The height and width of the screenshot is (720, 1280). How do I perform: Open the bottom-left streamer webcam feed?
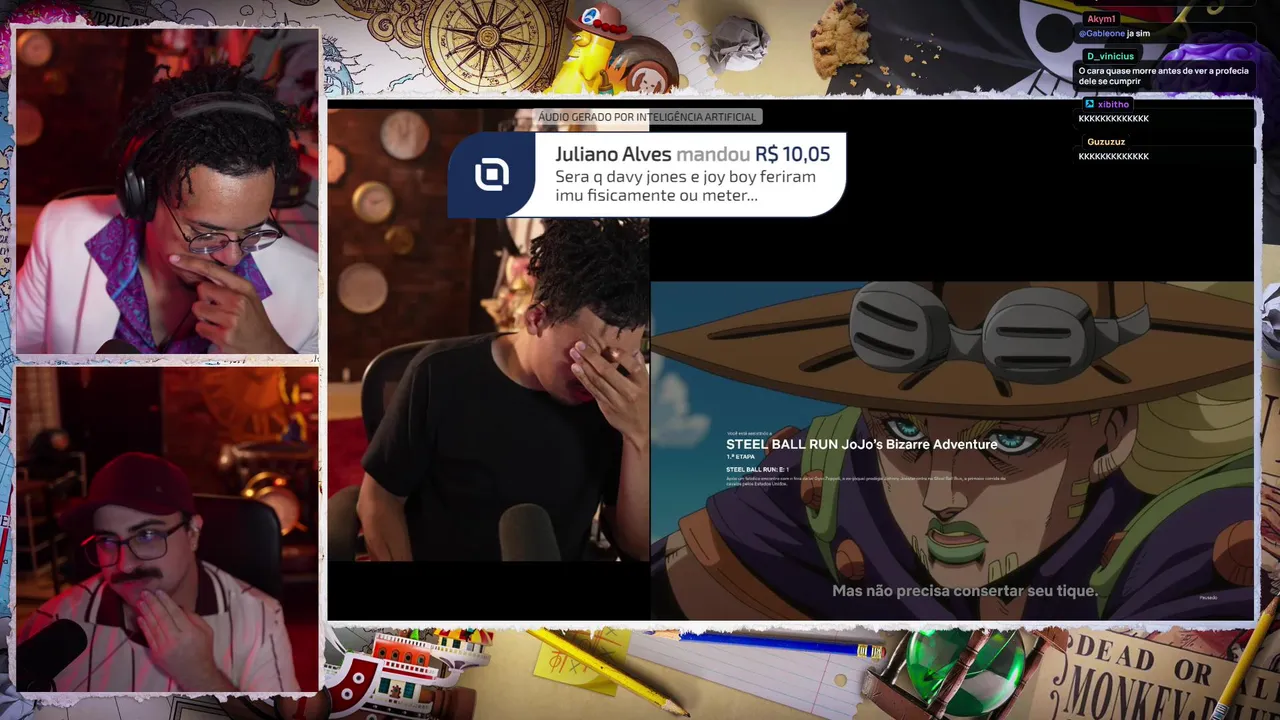[167, 529]
